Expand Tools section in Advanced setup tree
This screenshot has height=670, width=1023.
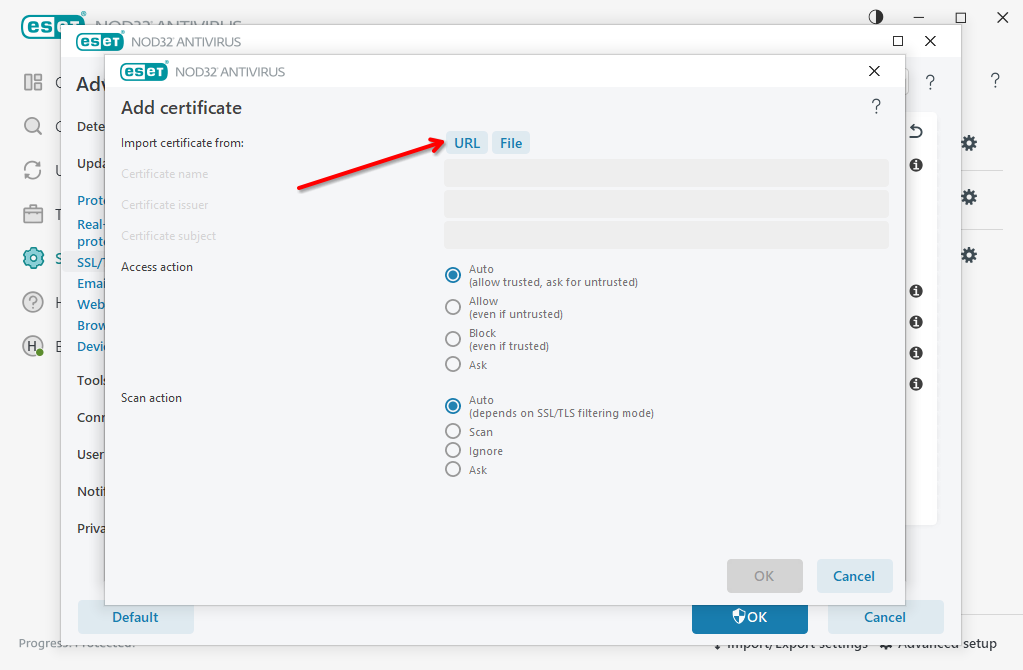[91, 380]
